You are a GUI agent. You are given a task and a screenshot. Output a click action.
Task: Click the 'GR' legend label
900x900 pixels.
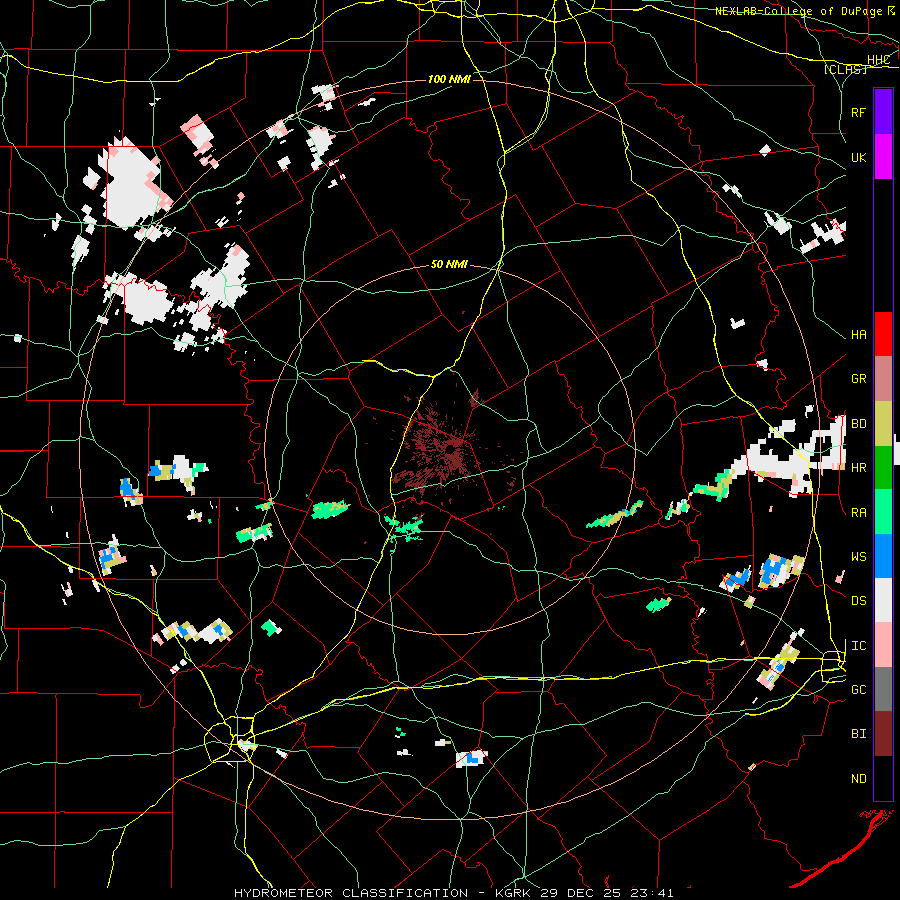(858, 379)
